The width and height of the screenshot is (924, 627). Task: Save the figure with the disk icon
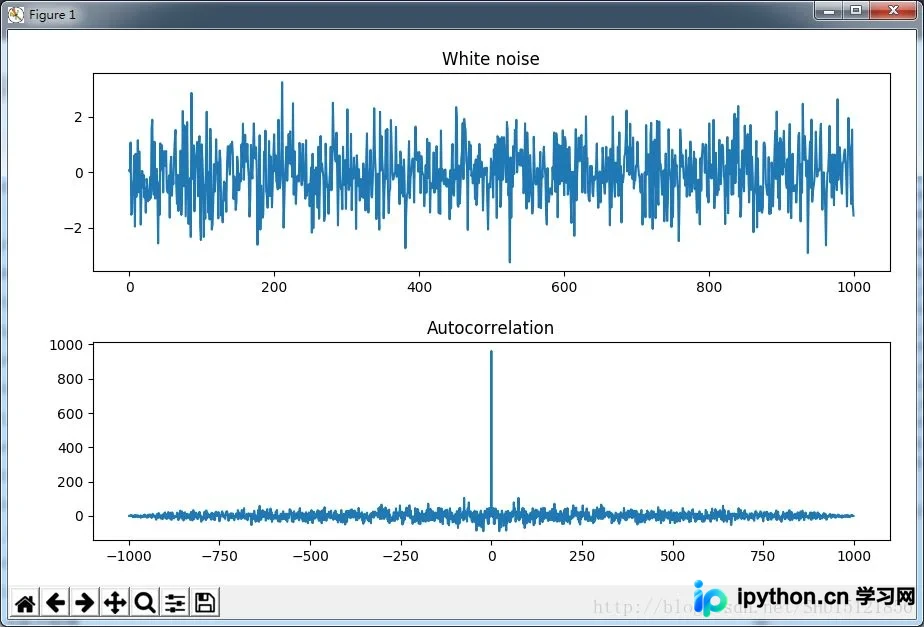[205, 602]
